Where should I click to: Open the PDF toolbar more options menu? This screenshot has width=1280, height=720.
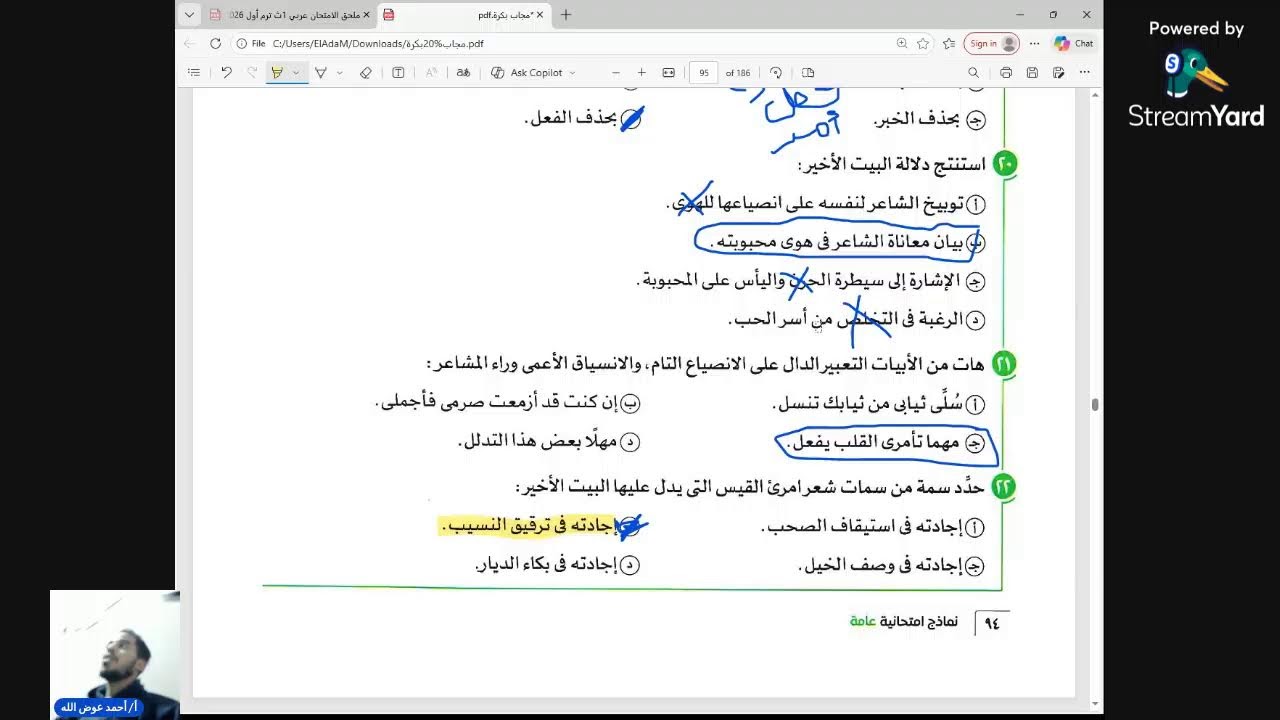click(x=1084, y=73)
